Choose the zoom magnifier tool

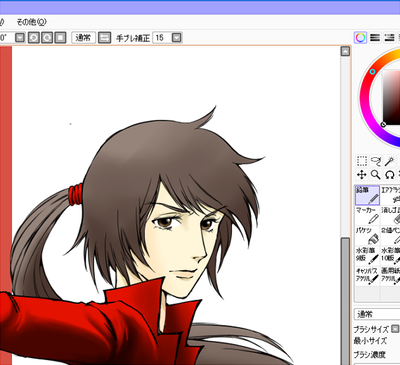pos(376,174)
